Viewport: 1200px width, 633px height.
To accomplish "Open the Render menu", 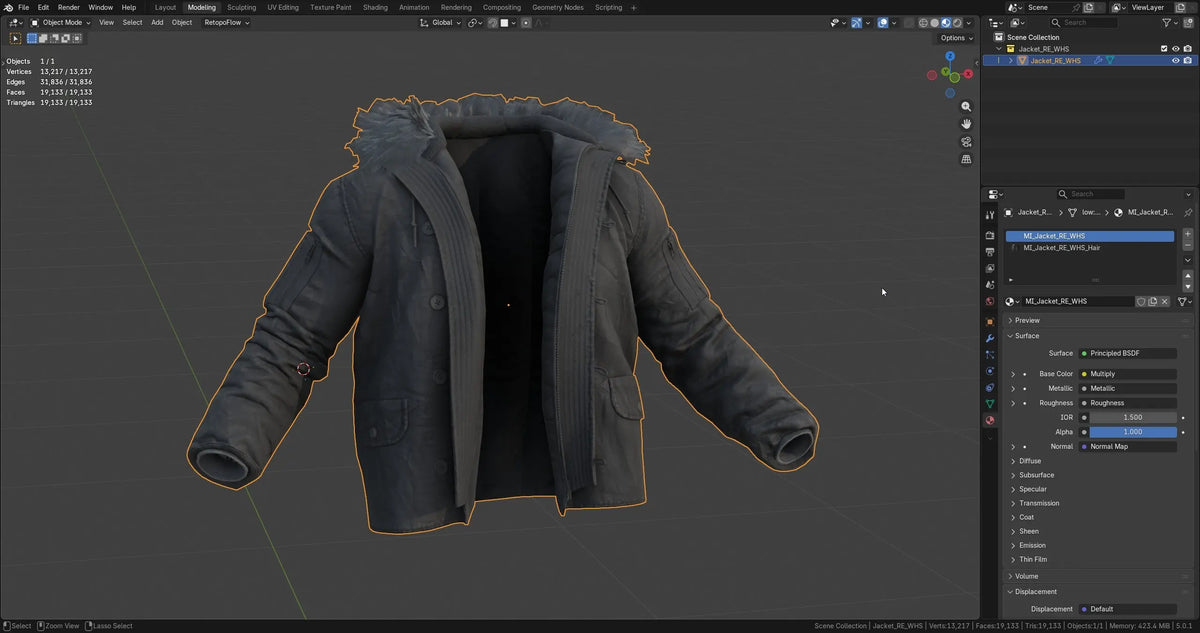I will pos(69,7).
